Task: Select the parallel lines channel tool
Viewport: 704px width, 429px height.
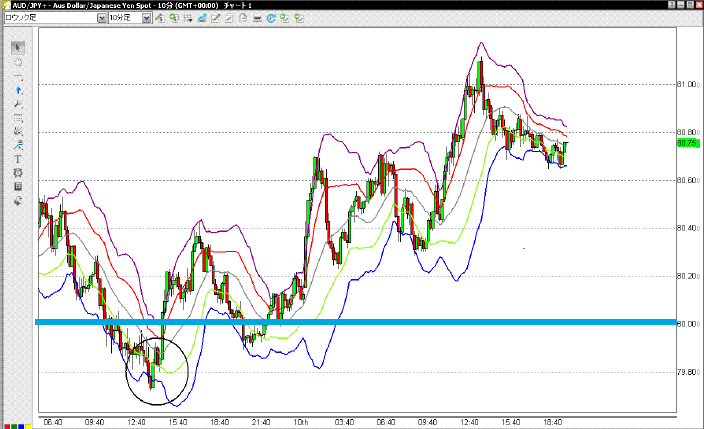Action: pos(19,118)
